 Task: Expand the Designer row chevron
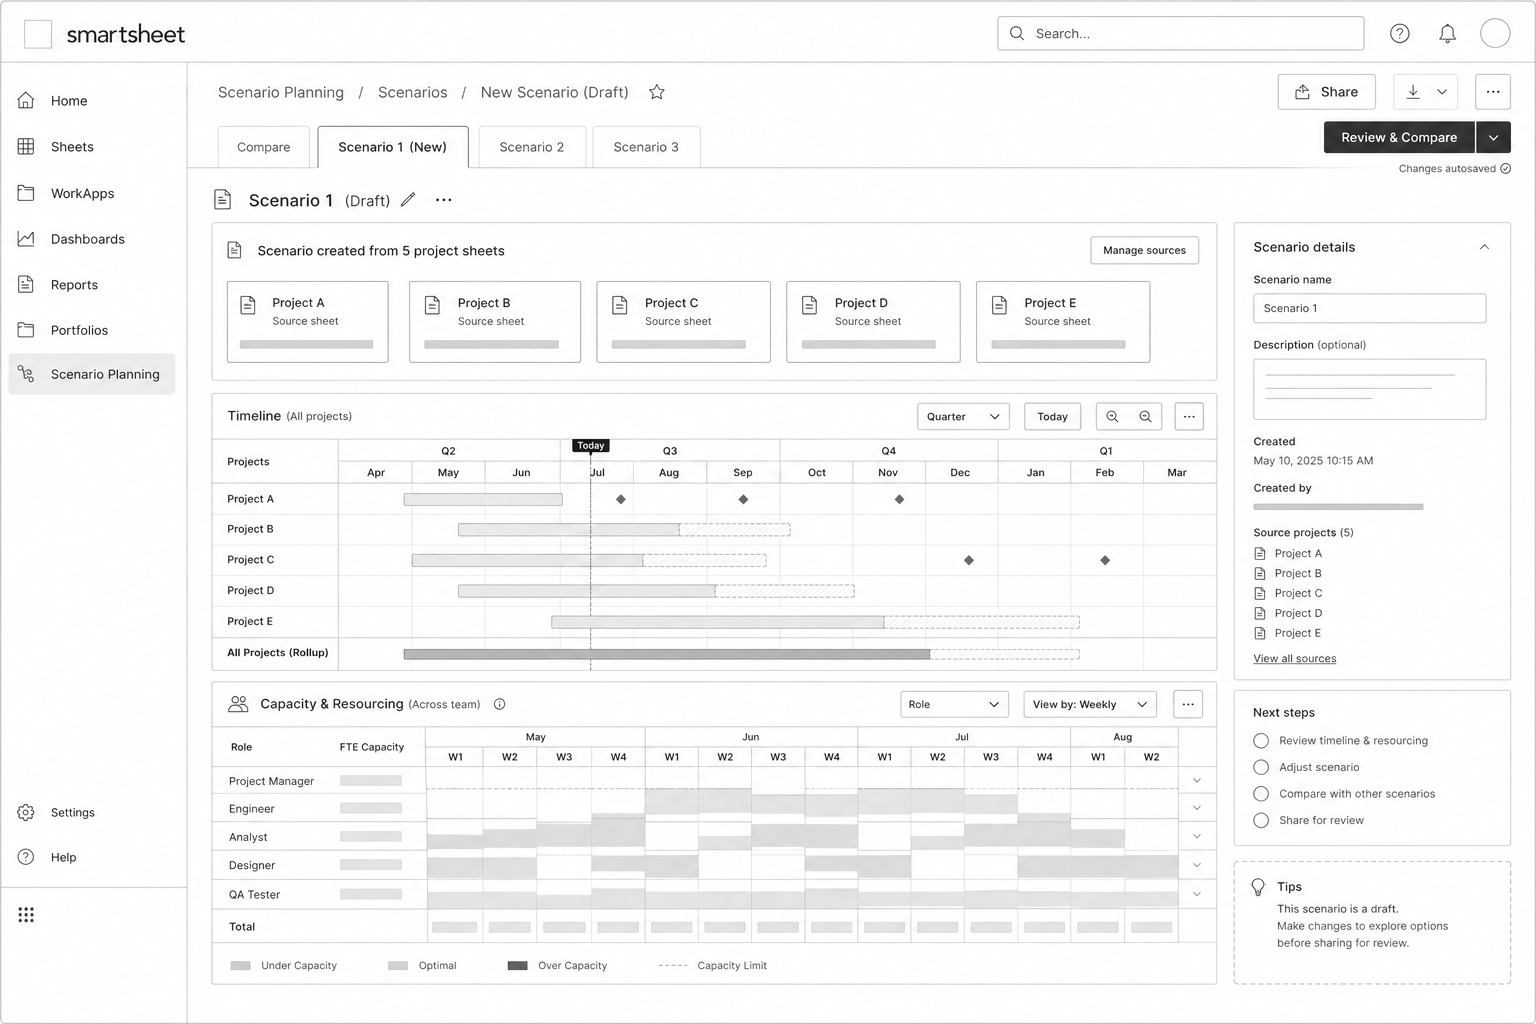pos(1197,865)
